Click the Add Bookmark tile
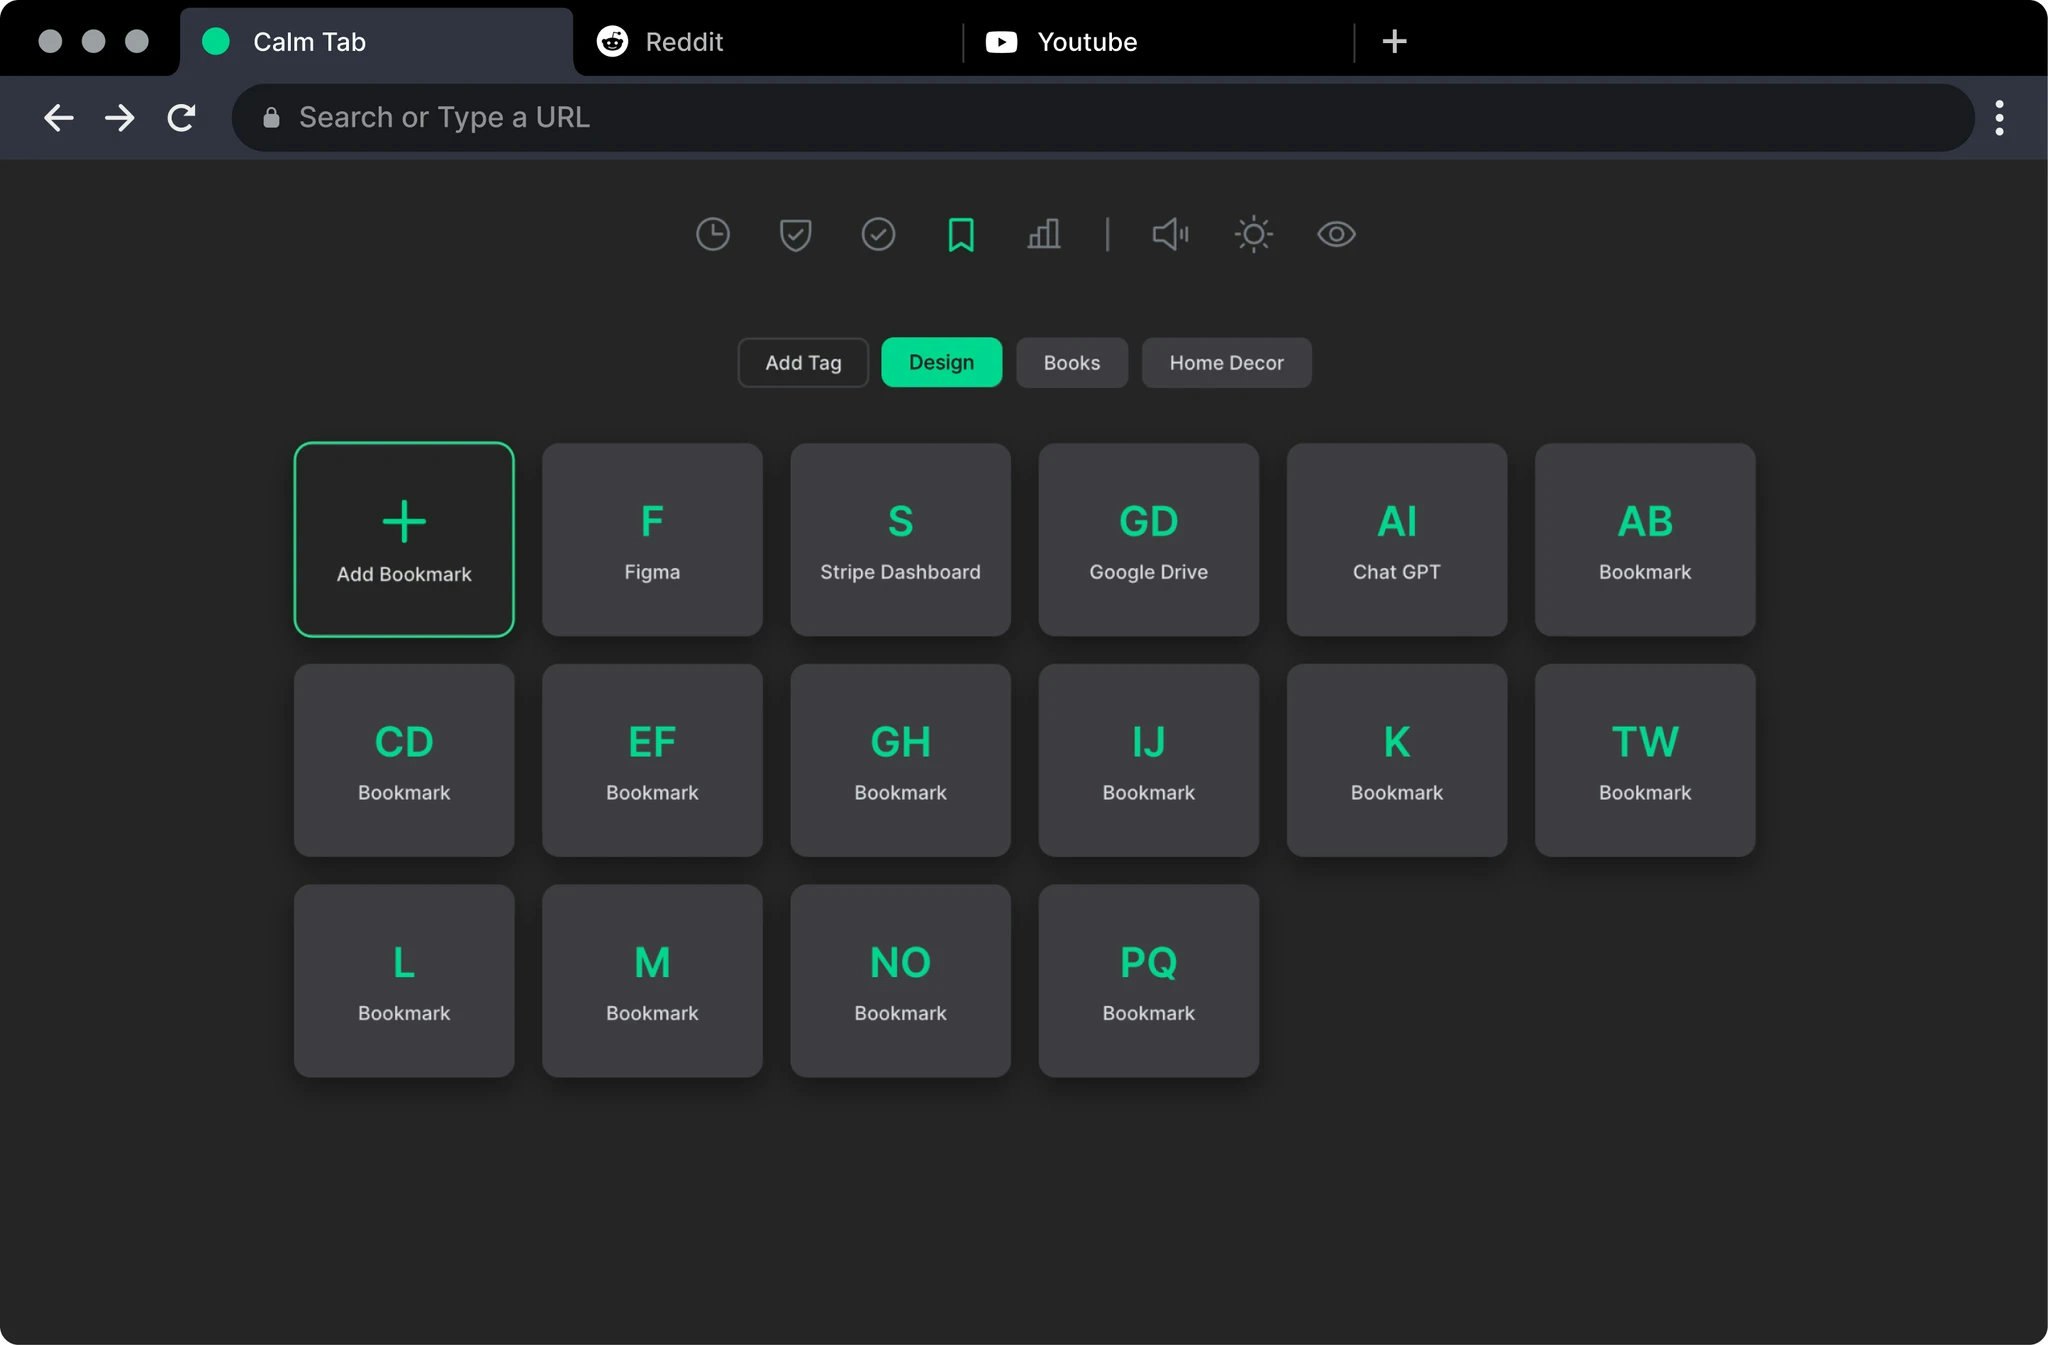 404,540
